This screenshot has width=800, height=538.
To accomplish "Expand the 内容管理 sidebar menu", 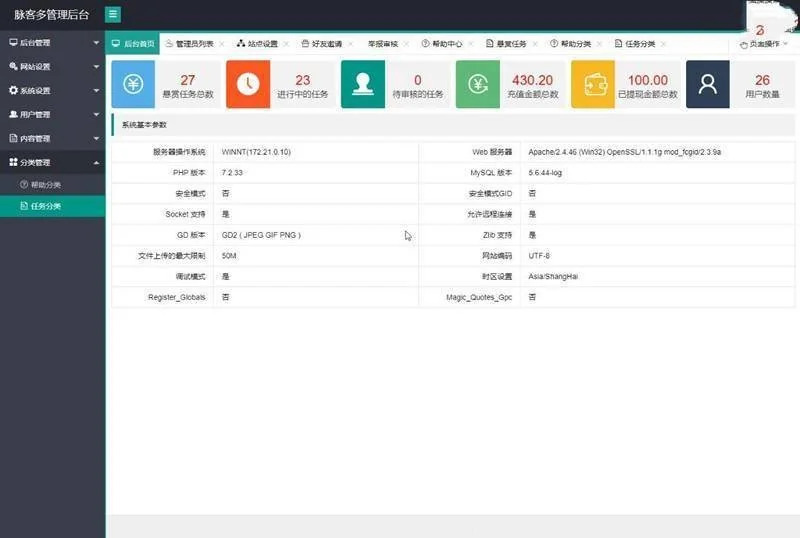I will pyautogui.click(x=52, y=139).
